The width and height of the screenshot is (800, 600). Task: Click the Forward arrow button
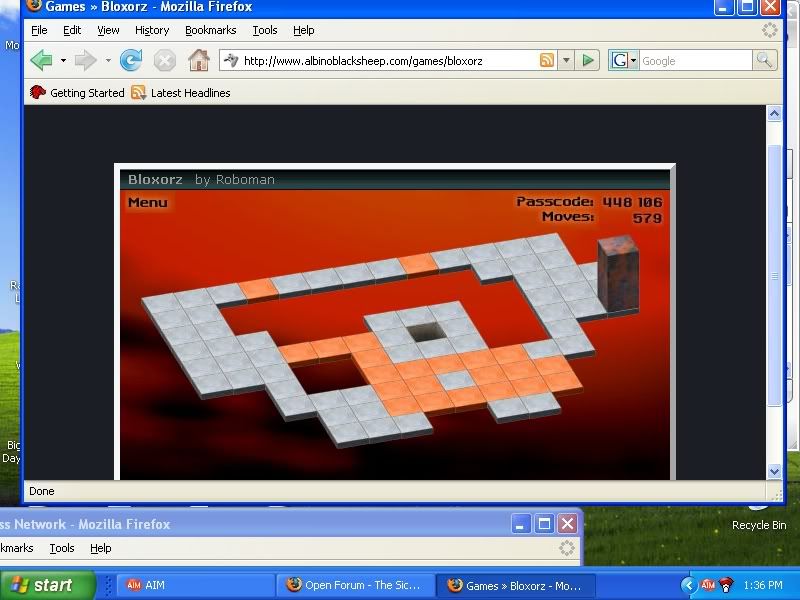[85, 61]
